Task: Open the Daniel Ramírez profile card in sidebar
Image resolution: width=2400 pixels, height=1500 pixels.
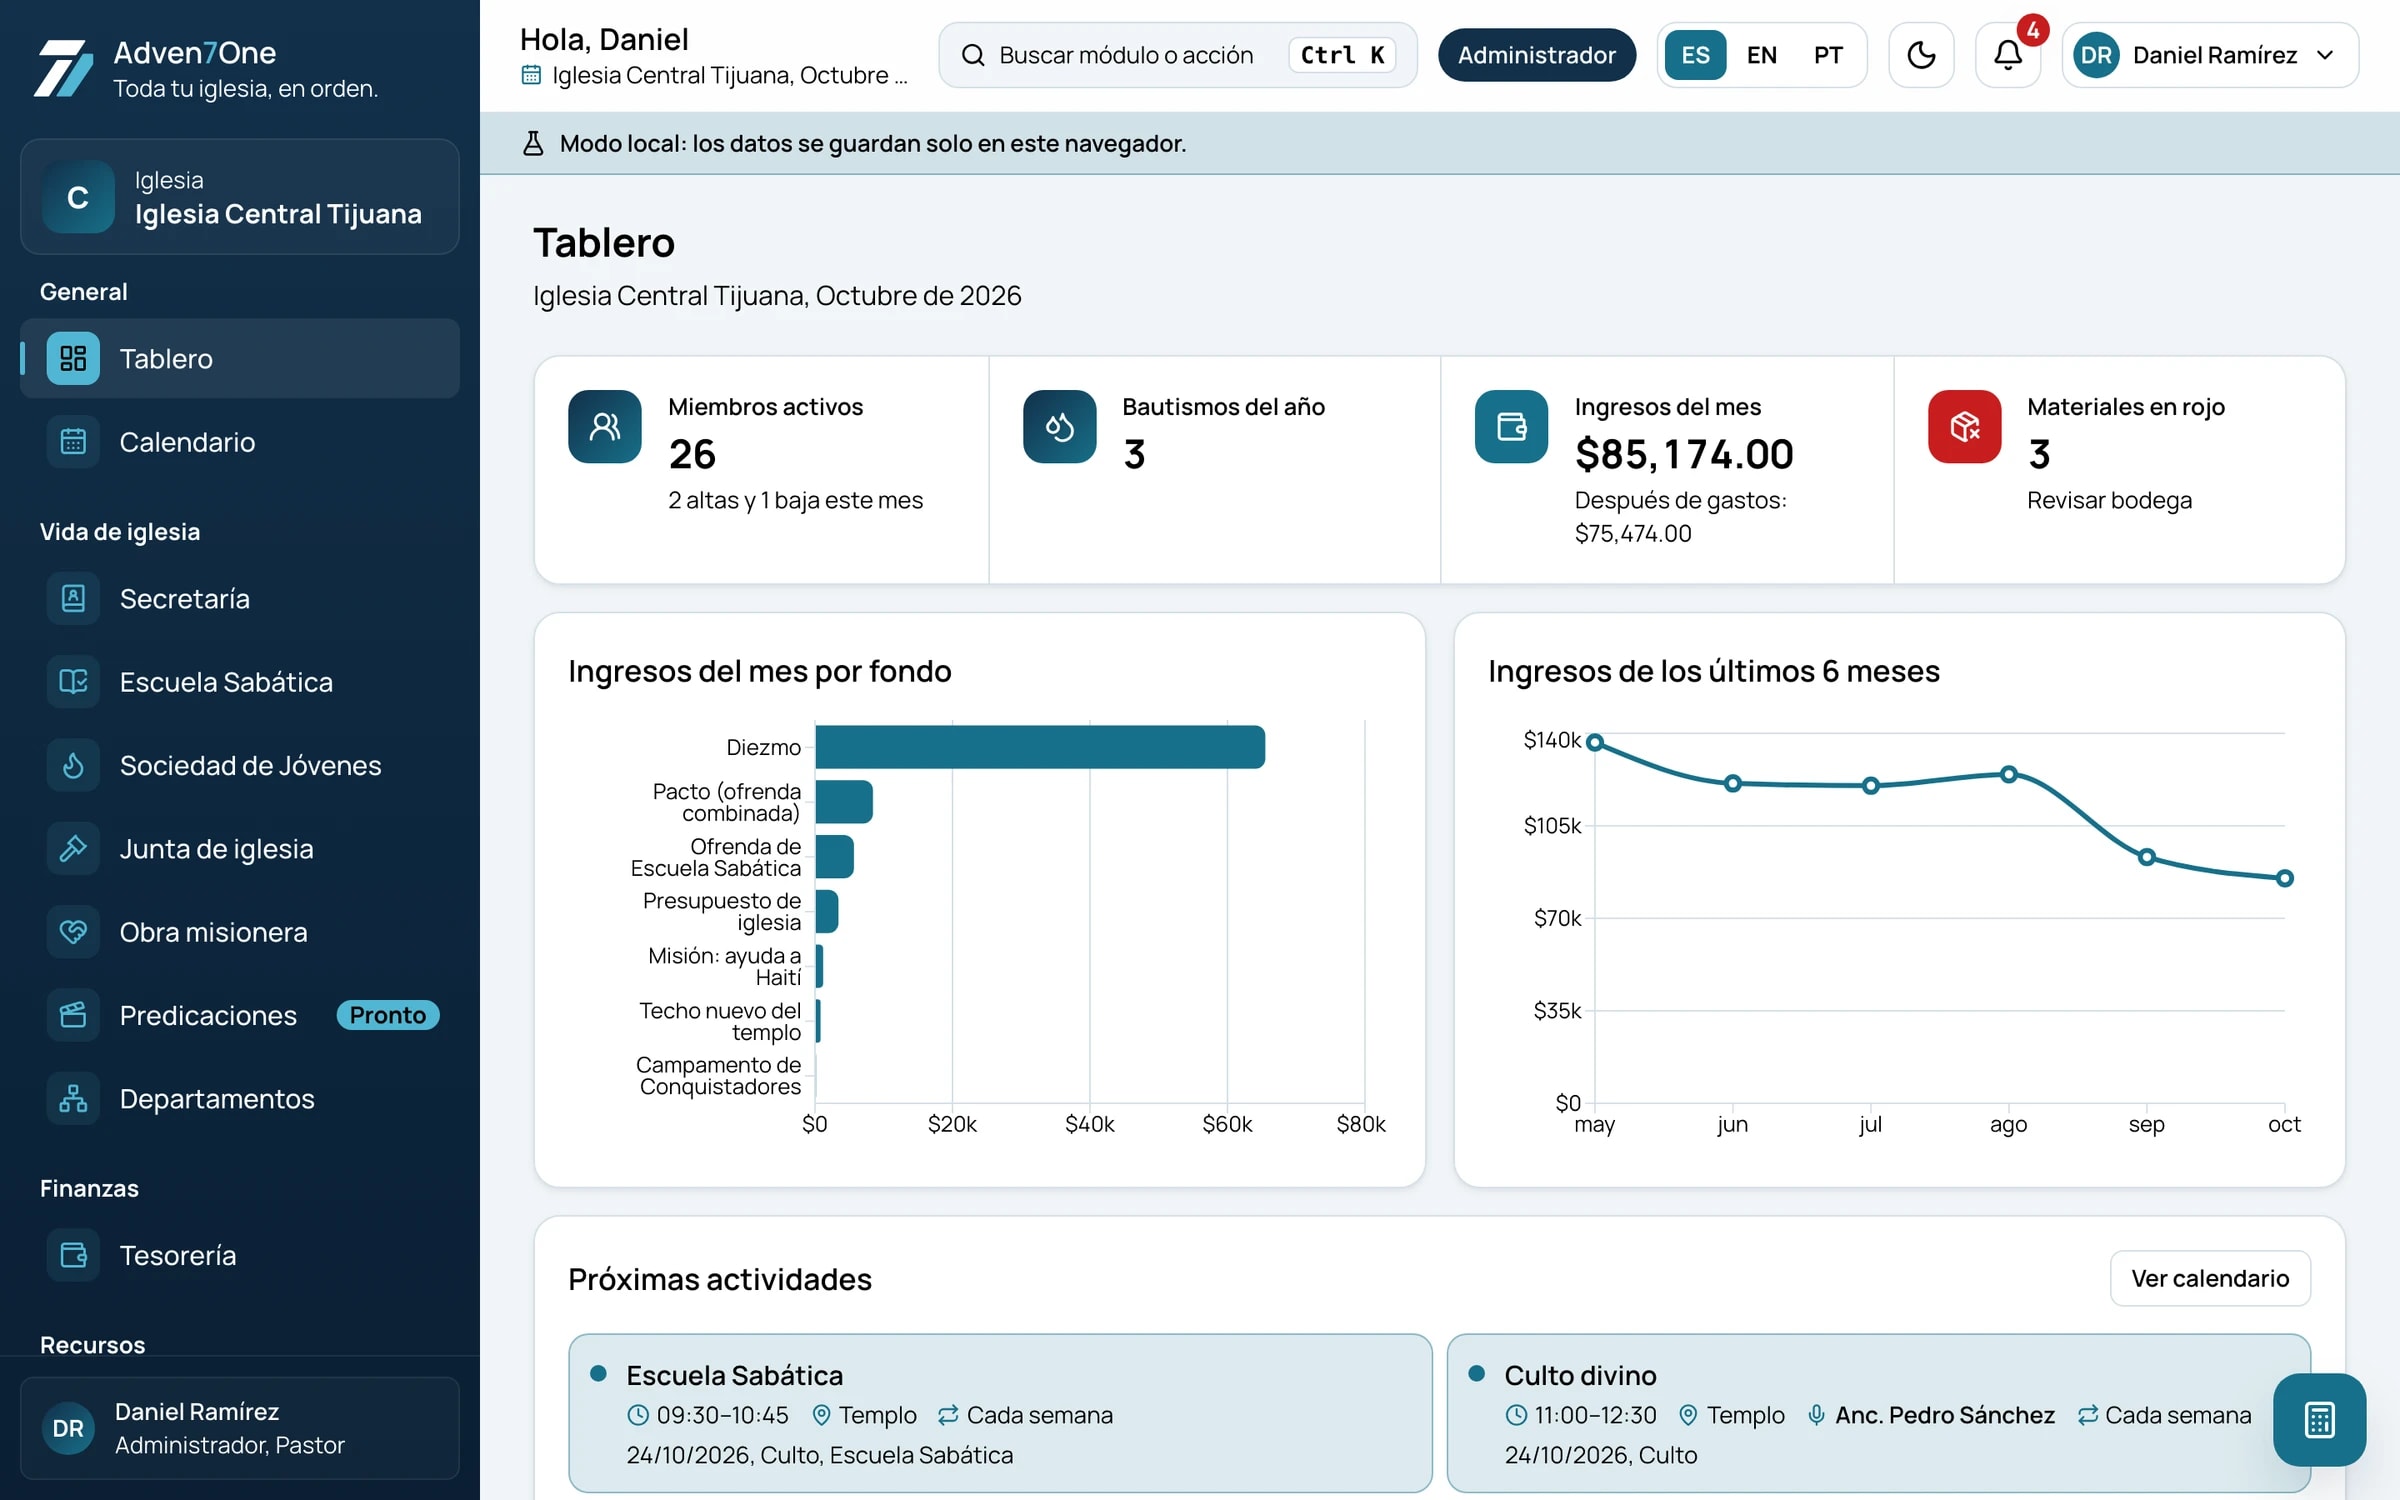Action: coord(240,1428)
